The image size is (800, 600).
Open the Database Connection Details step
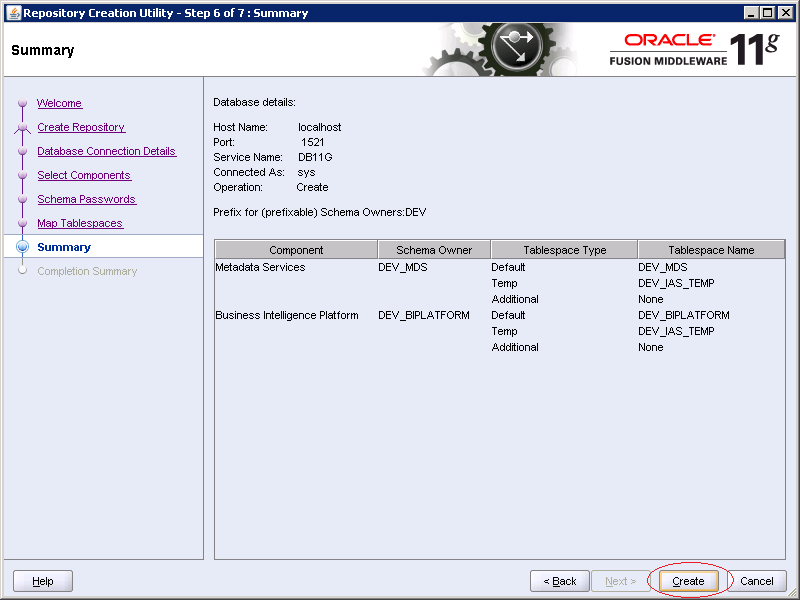pos(107,151)
